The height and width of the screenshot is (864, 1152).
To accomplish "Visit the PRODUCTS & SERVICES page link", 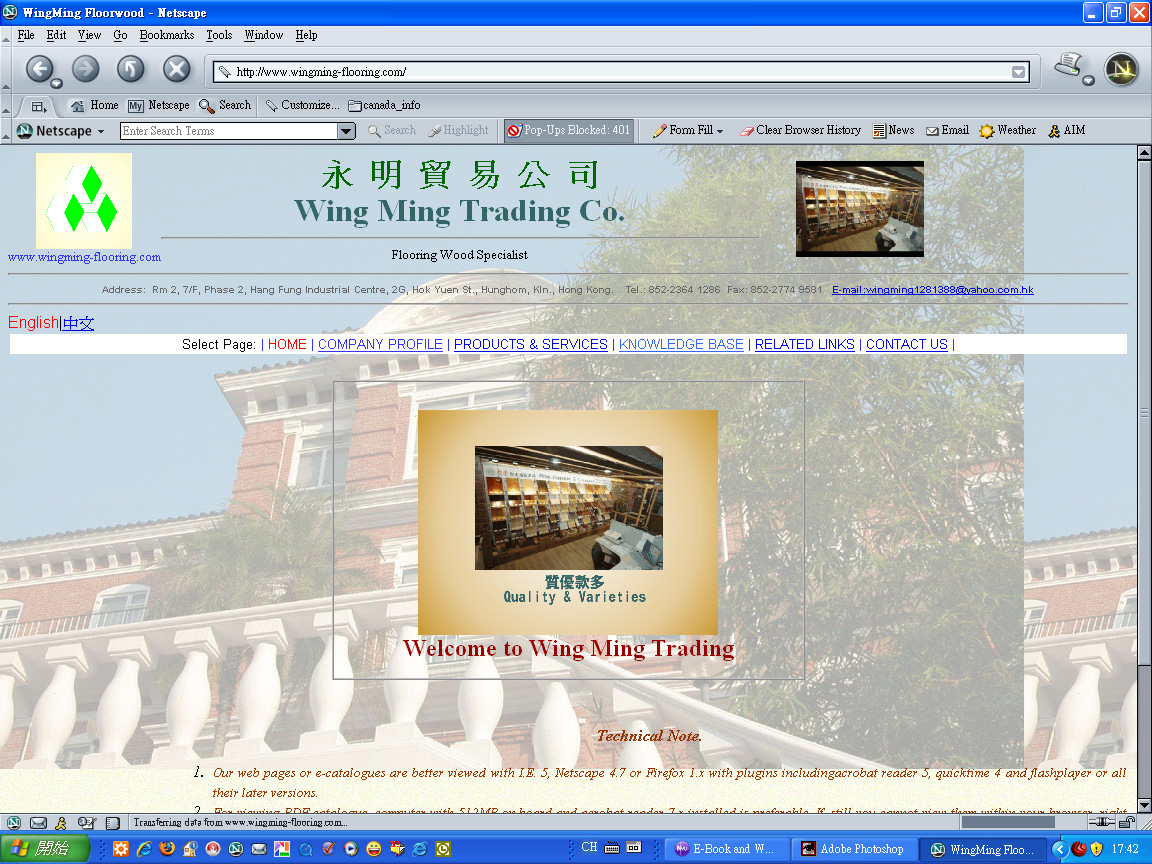I will (x=530, y=344).
